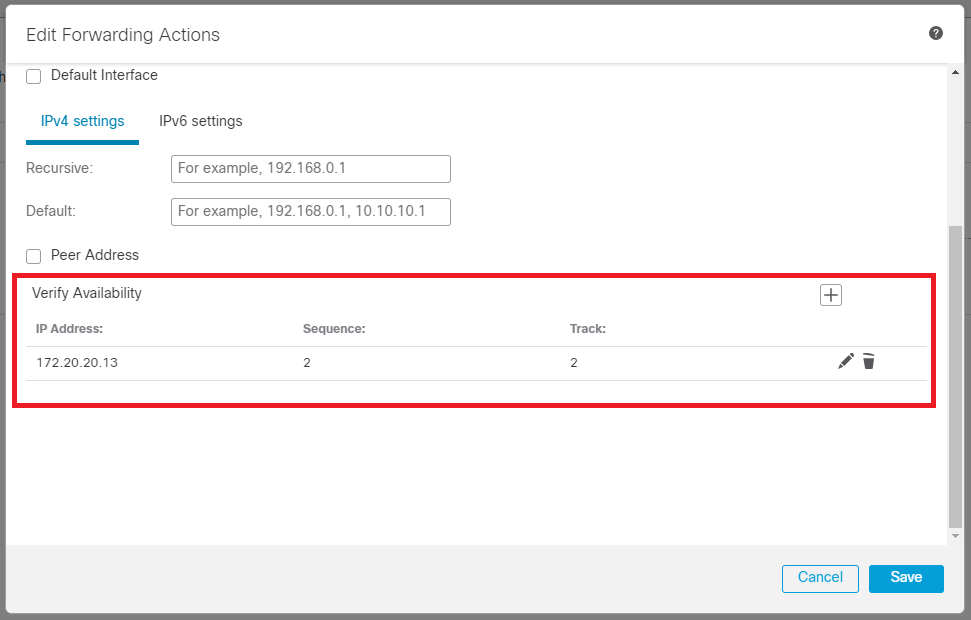Click the Track column header
The width and height of the screenshot is (971, 620).
tap(588, 328)
